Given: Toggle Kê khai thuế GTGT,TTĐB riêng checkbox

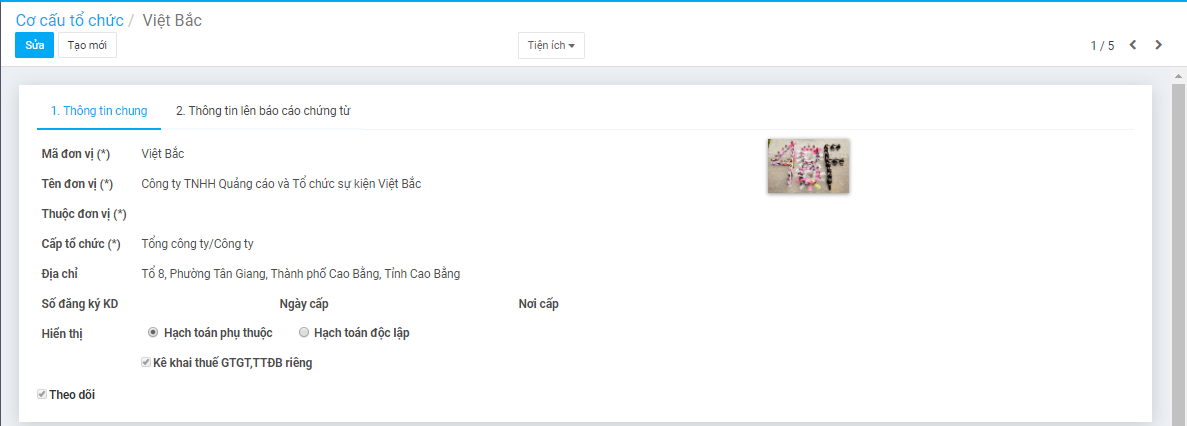Looking at the screenshot, I should 146,362.
